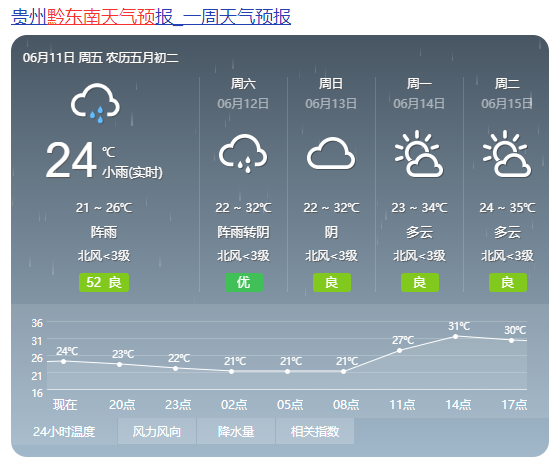The width and height of the screenshot is (554, 465).
Task: Switch to the 降水量 tab
Action: pyautogui.click(x=236, y=431)
